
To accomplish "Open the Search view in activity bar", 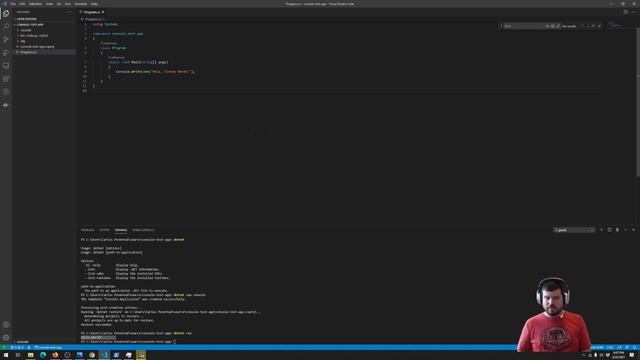I will (x=6, y=27).
